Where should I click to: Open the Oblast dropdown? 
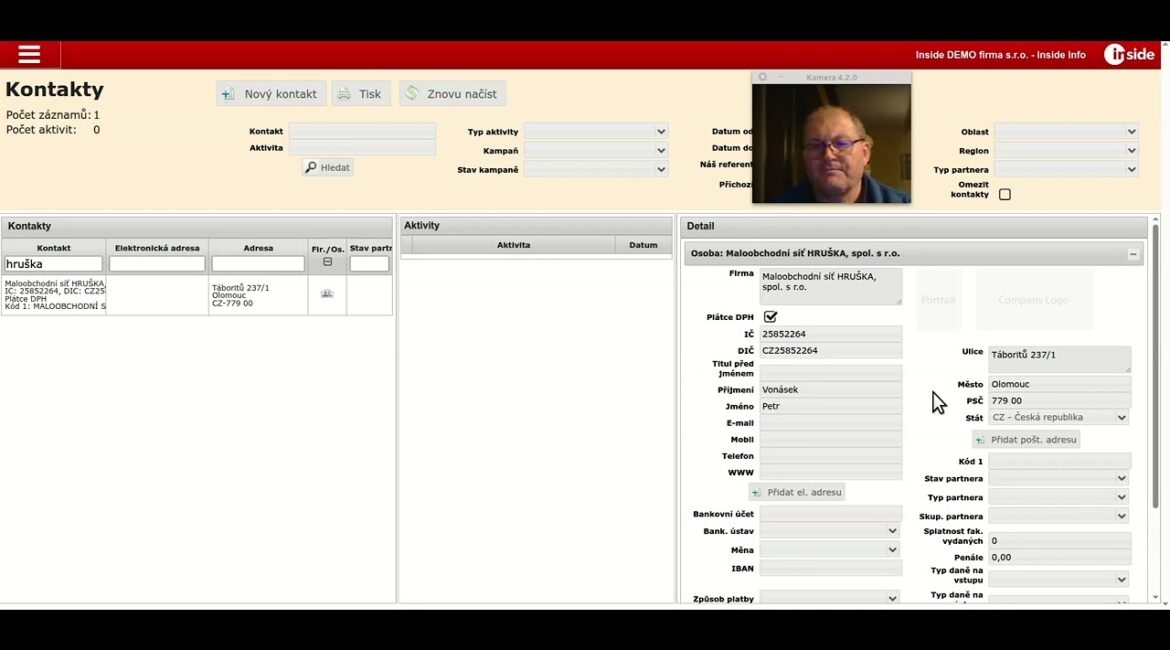[x=1066, y=131]
